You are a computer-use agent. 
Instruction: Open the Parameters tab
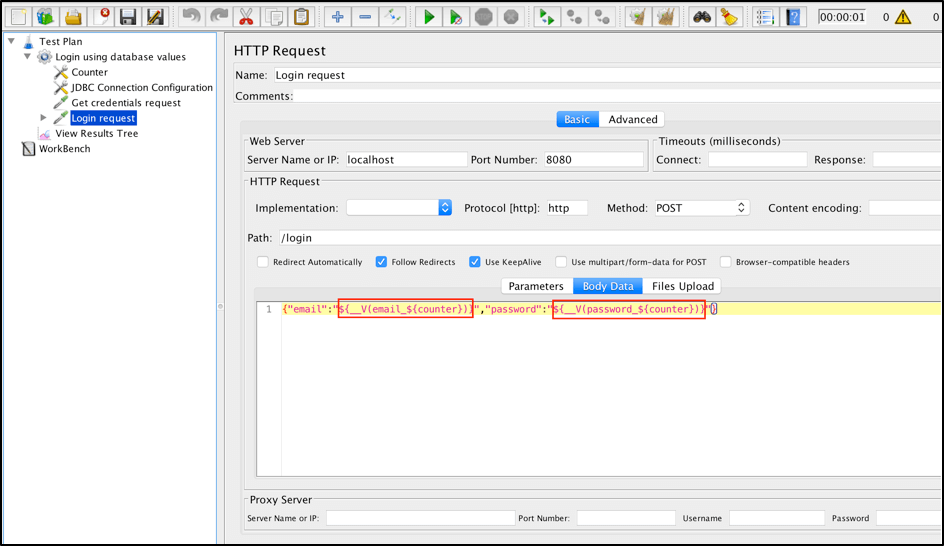tap(536, 286)
